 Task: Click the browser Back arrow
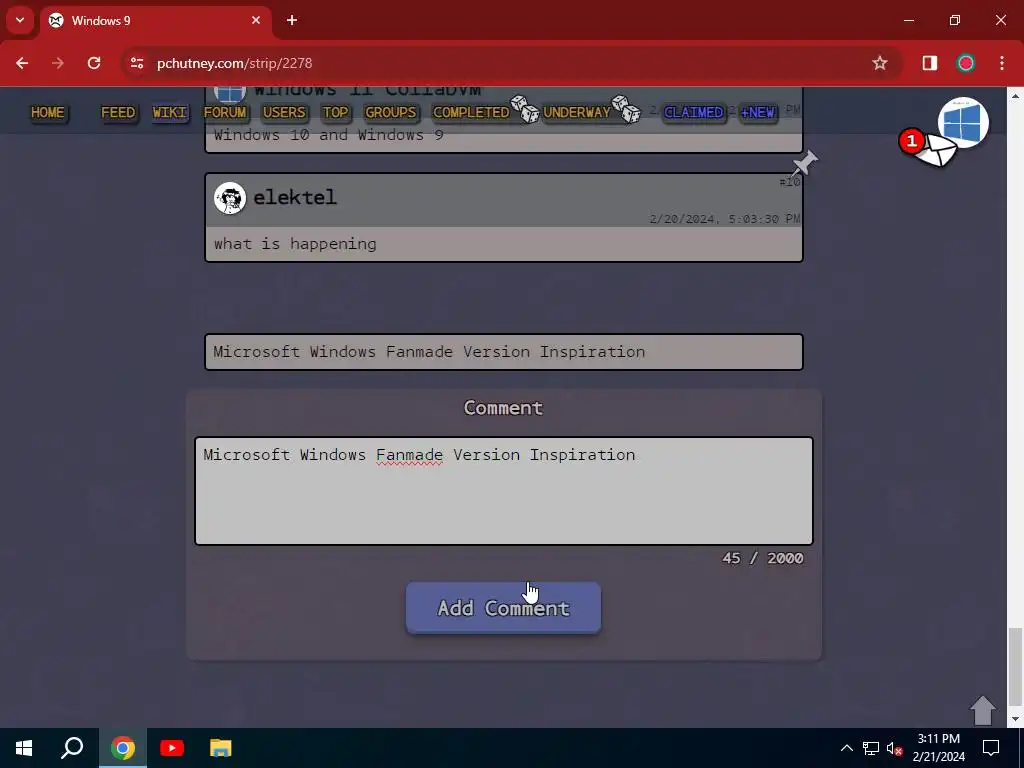coord(22,63)
